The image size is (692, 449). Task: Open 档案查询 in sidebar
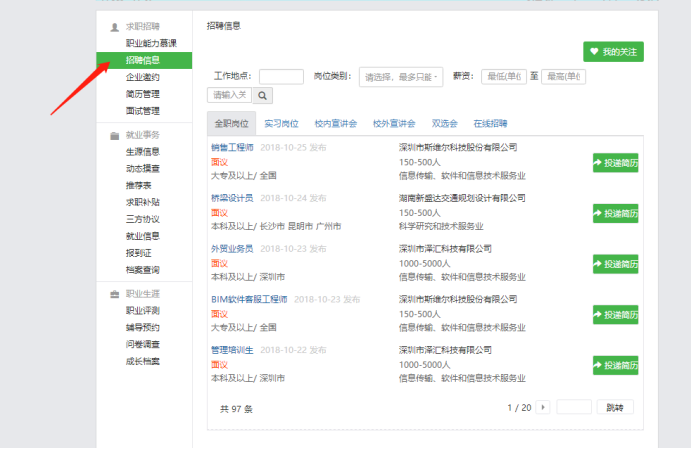pos(143,270)
